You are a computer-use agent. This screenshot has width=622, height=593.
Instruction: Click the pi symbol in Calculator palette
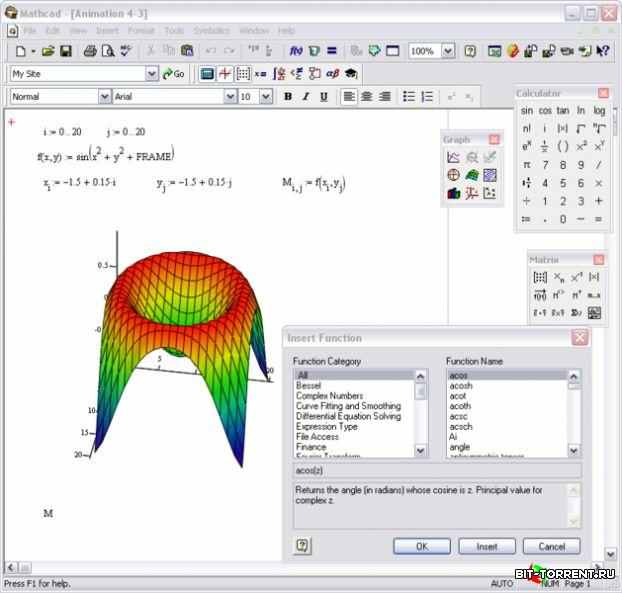pos(526,165)
